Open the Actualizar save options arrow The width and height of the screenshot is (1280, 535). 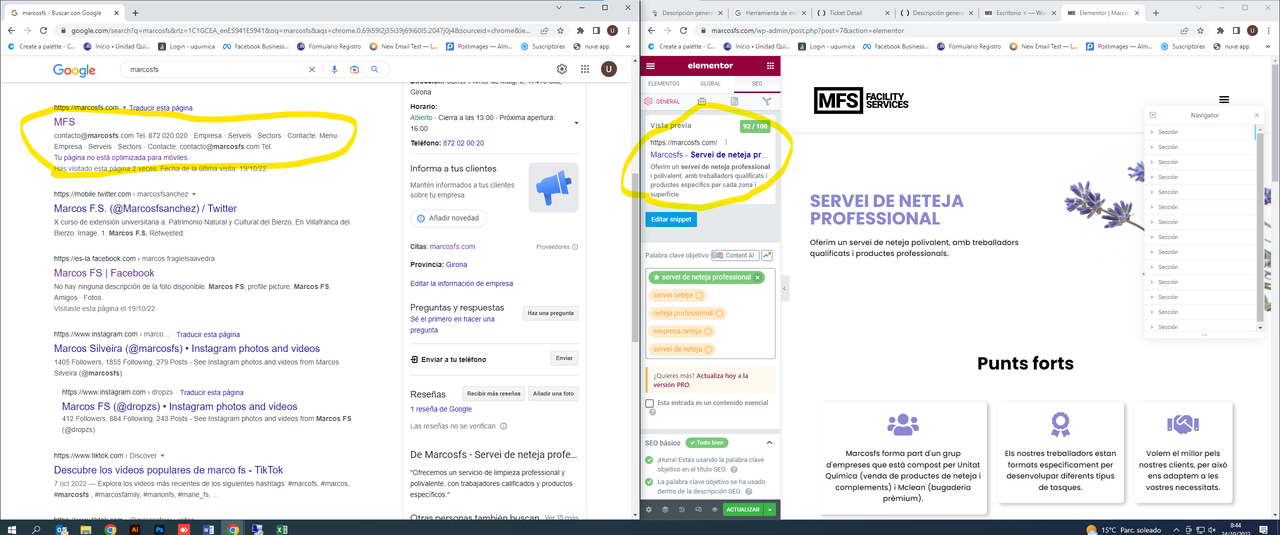[x=770, y=510]
